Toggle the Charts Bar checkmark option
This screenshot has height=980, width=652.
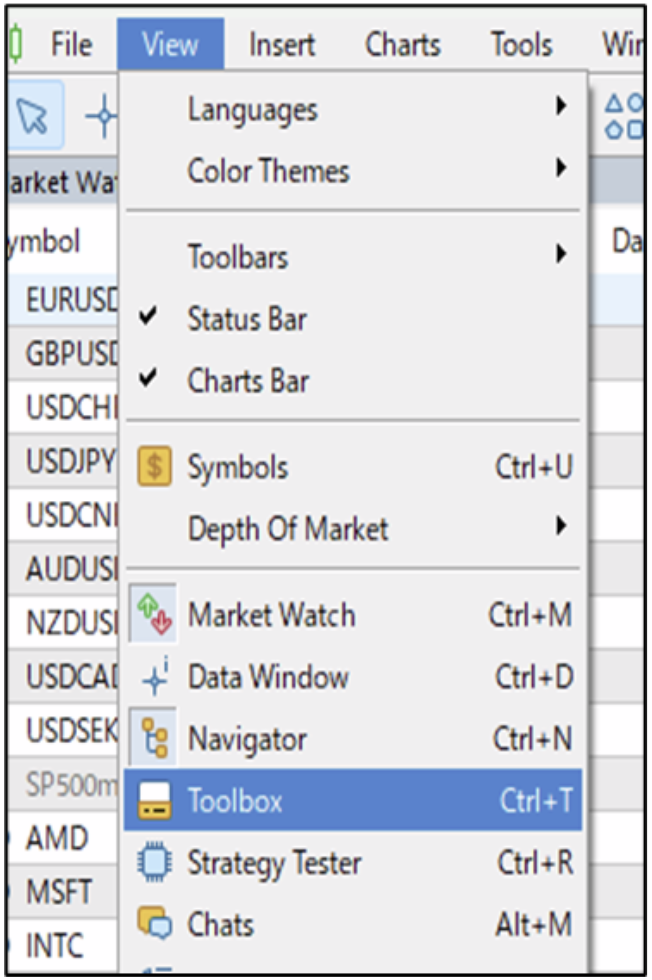coord(248,381)
